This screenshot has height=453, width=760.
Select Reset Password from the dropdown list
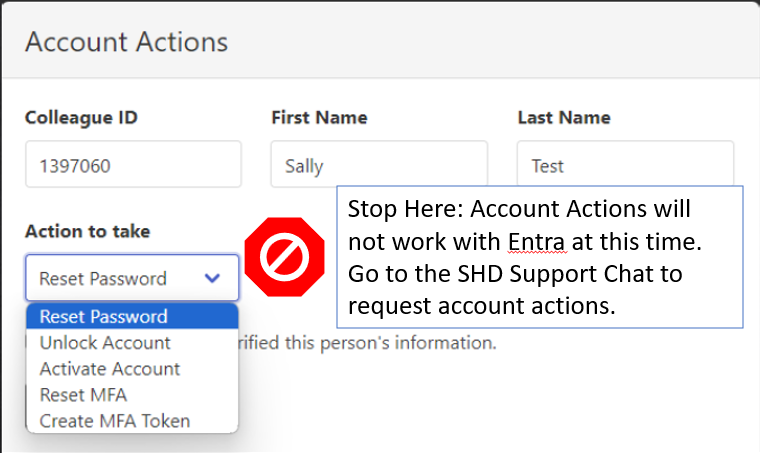[103, 317]
